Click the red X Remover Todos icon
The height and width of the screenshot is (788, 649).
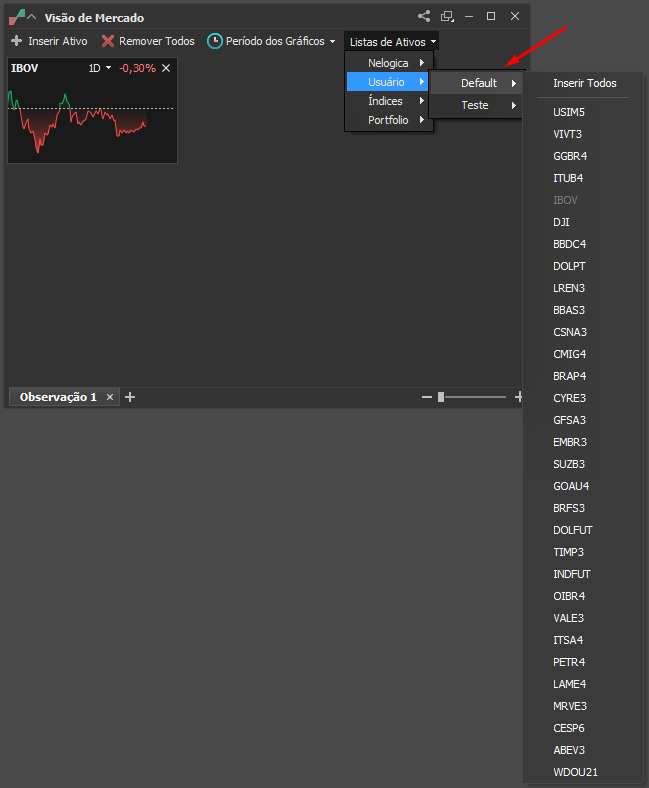(108, 41)
